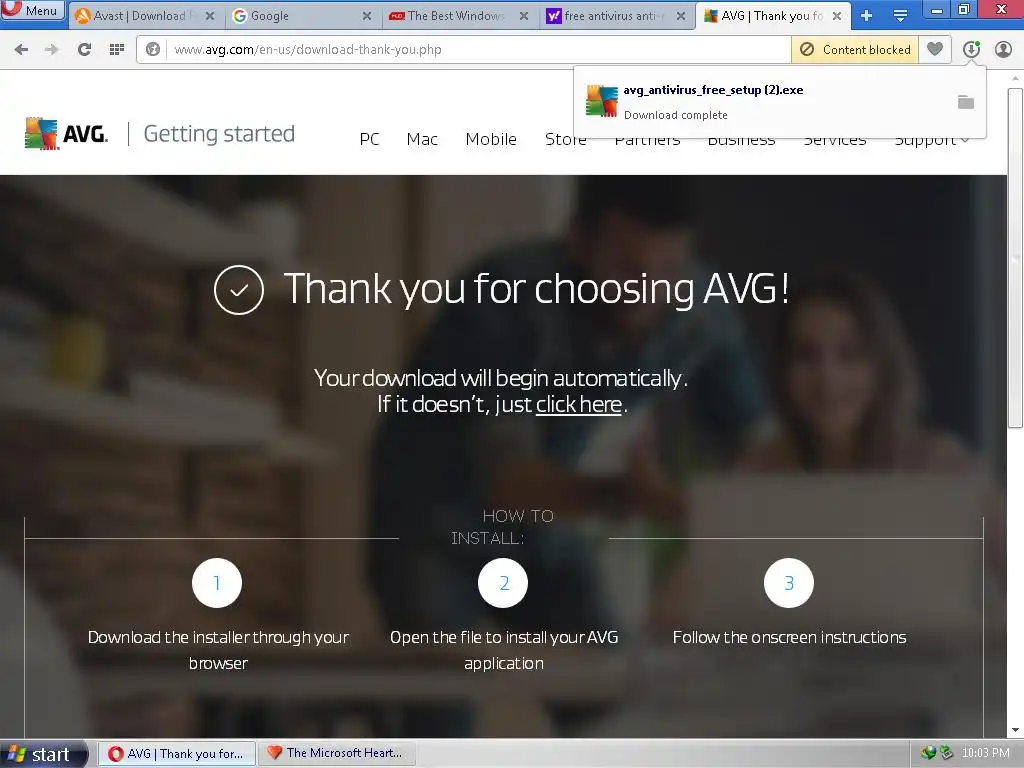Open the Mac navigation item
The image size is (1024, 768).
pyautogui.click(x=422, y=139)
